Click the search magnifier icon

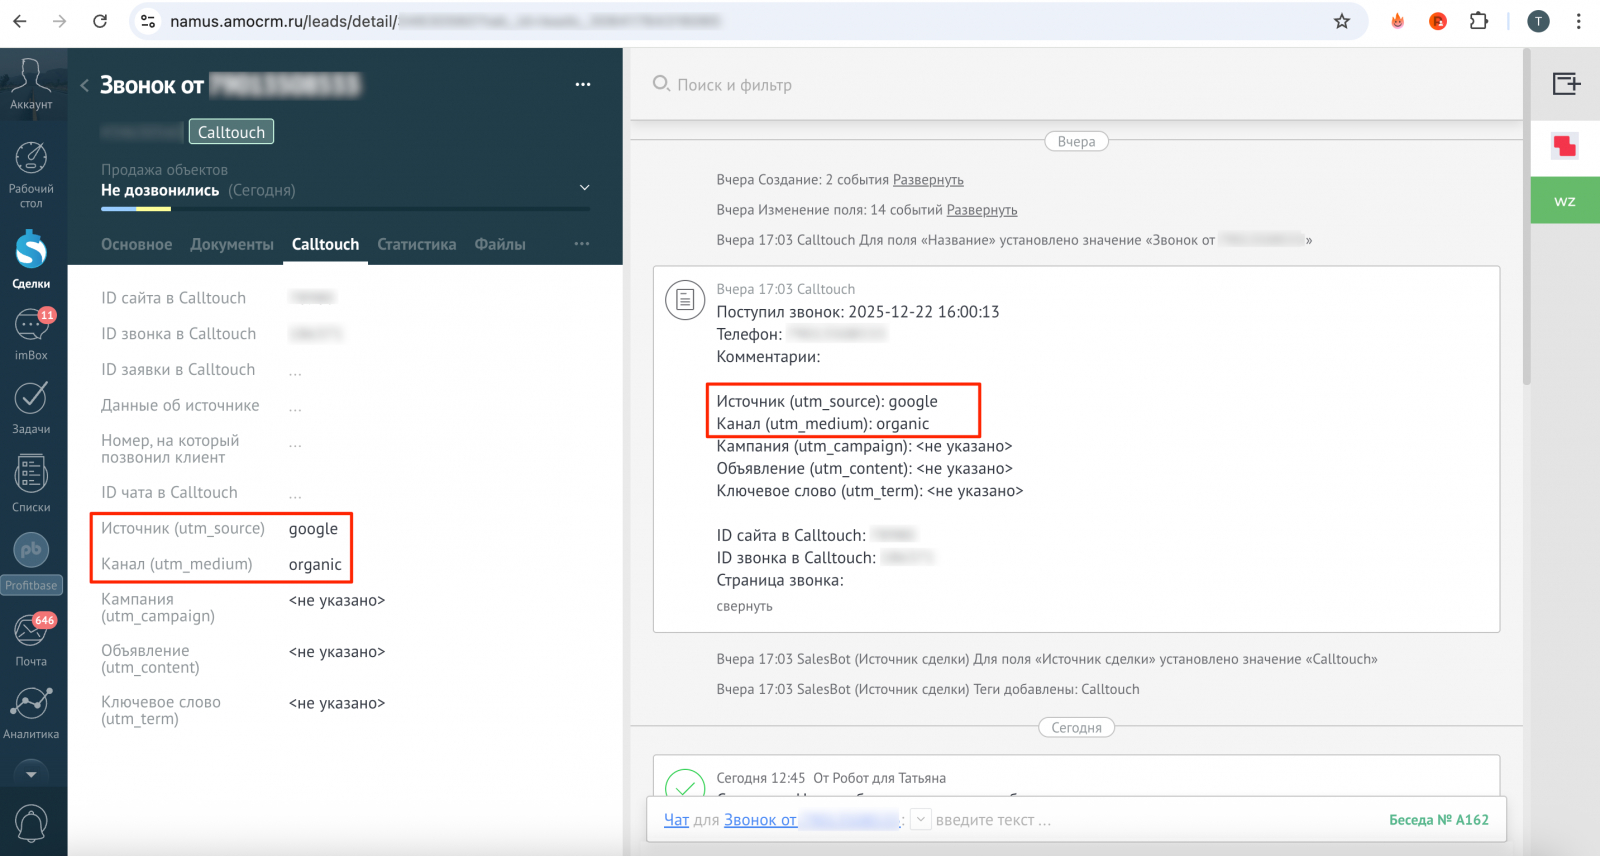pyautogui.click(x=661, y=84)
